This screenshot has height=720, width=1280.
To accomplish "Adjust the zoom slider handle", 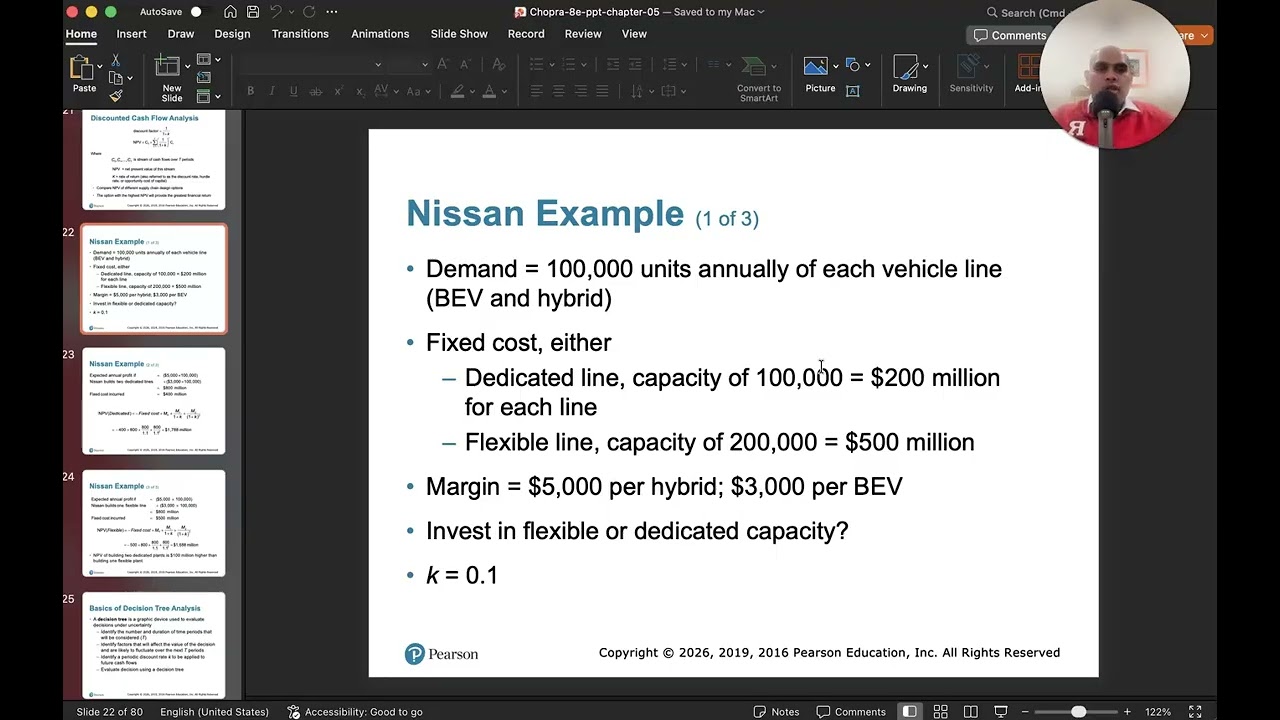I will (1078, 712).
